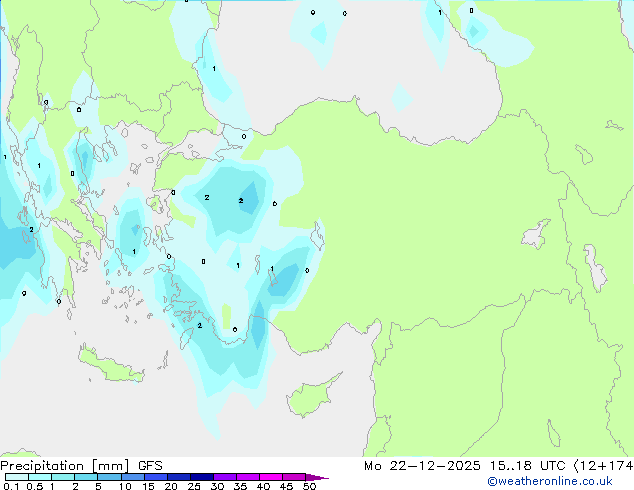Select the legend swatch between 0.1 and 0.5

[17, 477]
